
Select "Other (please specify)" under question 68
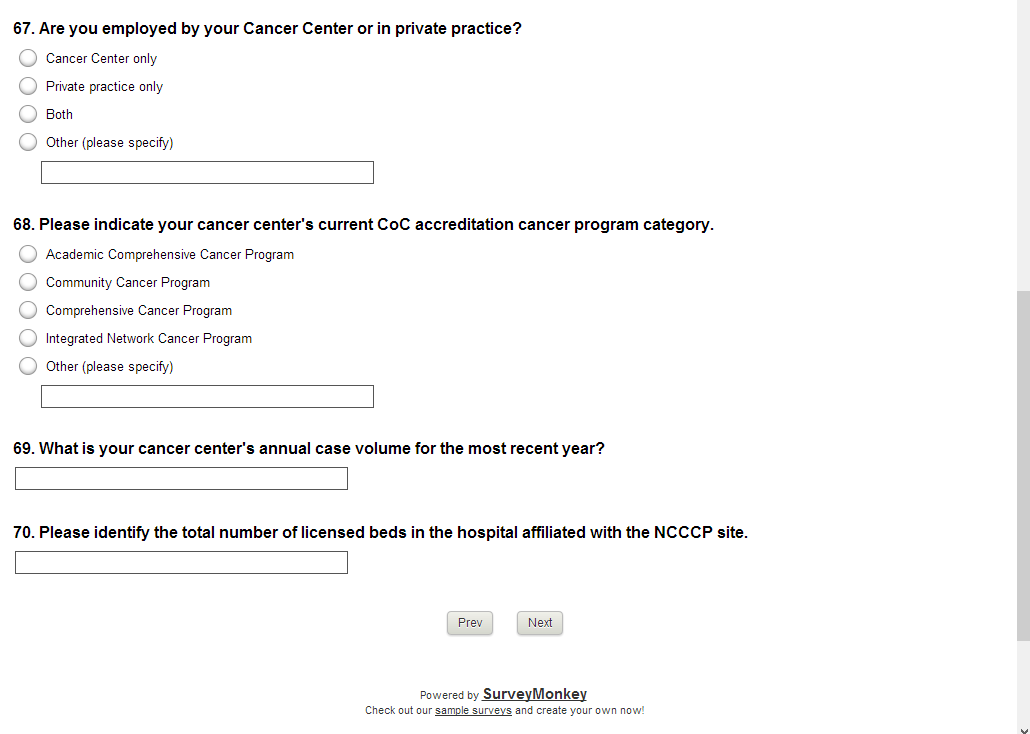(x=28, y=366)
